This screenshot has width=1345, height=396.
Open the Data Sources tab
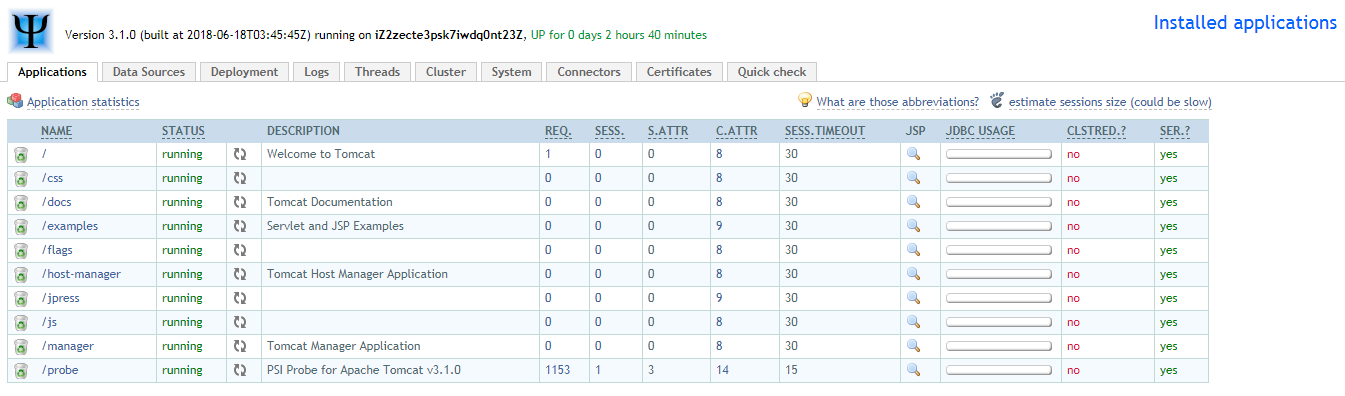(x=149, y=72)
